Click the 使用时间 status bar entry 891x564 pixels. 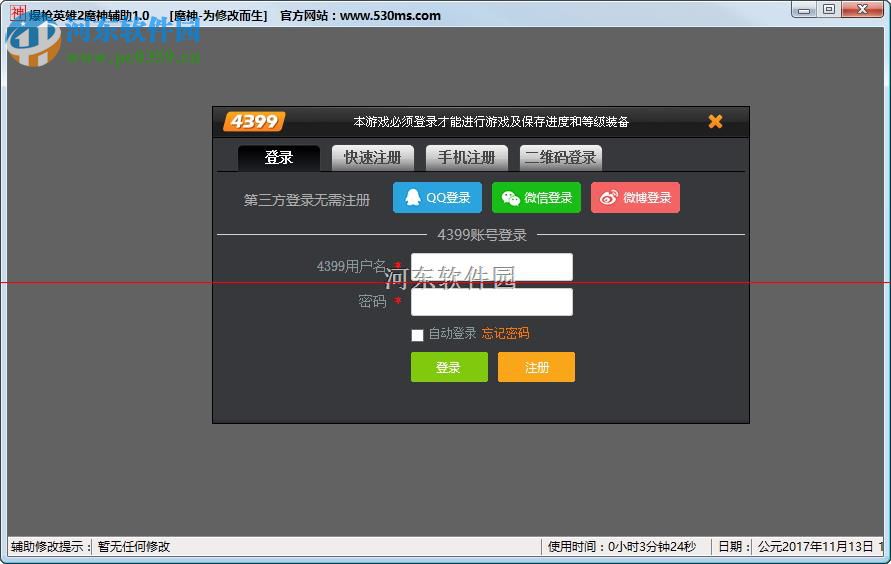point(622,546)
